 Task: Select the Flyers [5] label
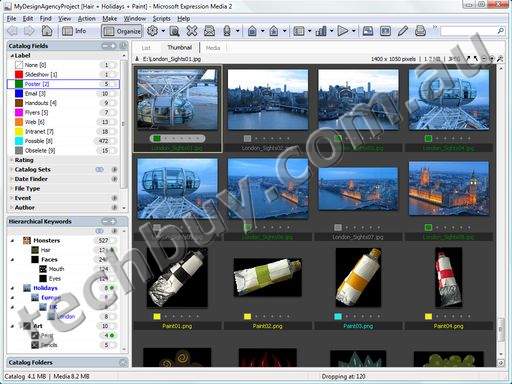point(36,113)
